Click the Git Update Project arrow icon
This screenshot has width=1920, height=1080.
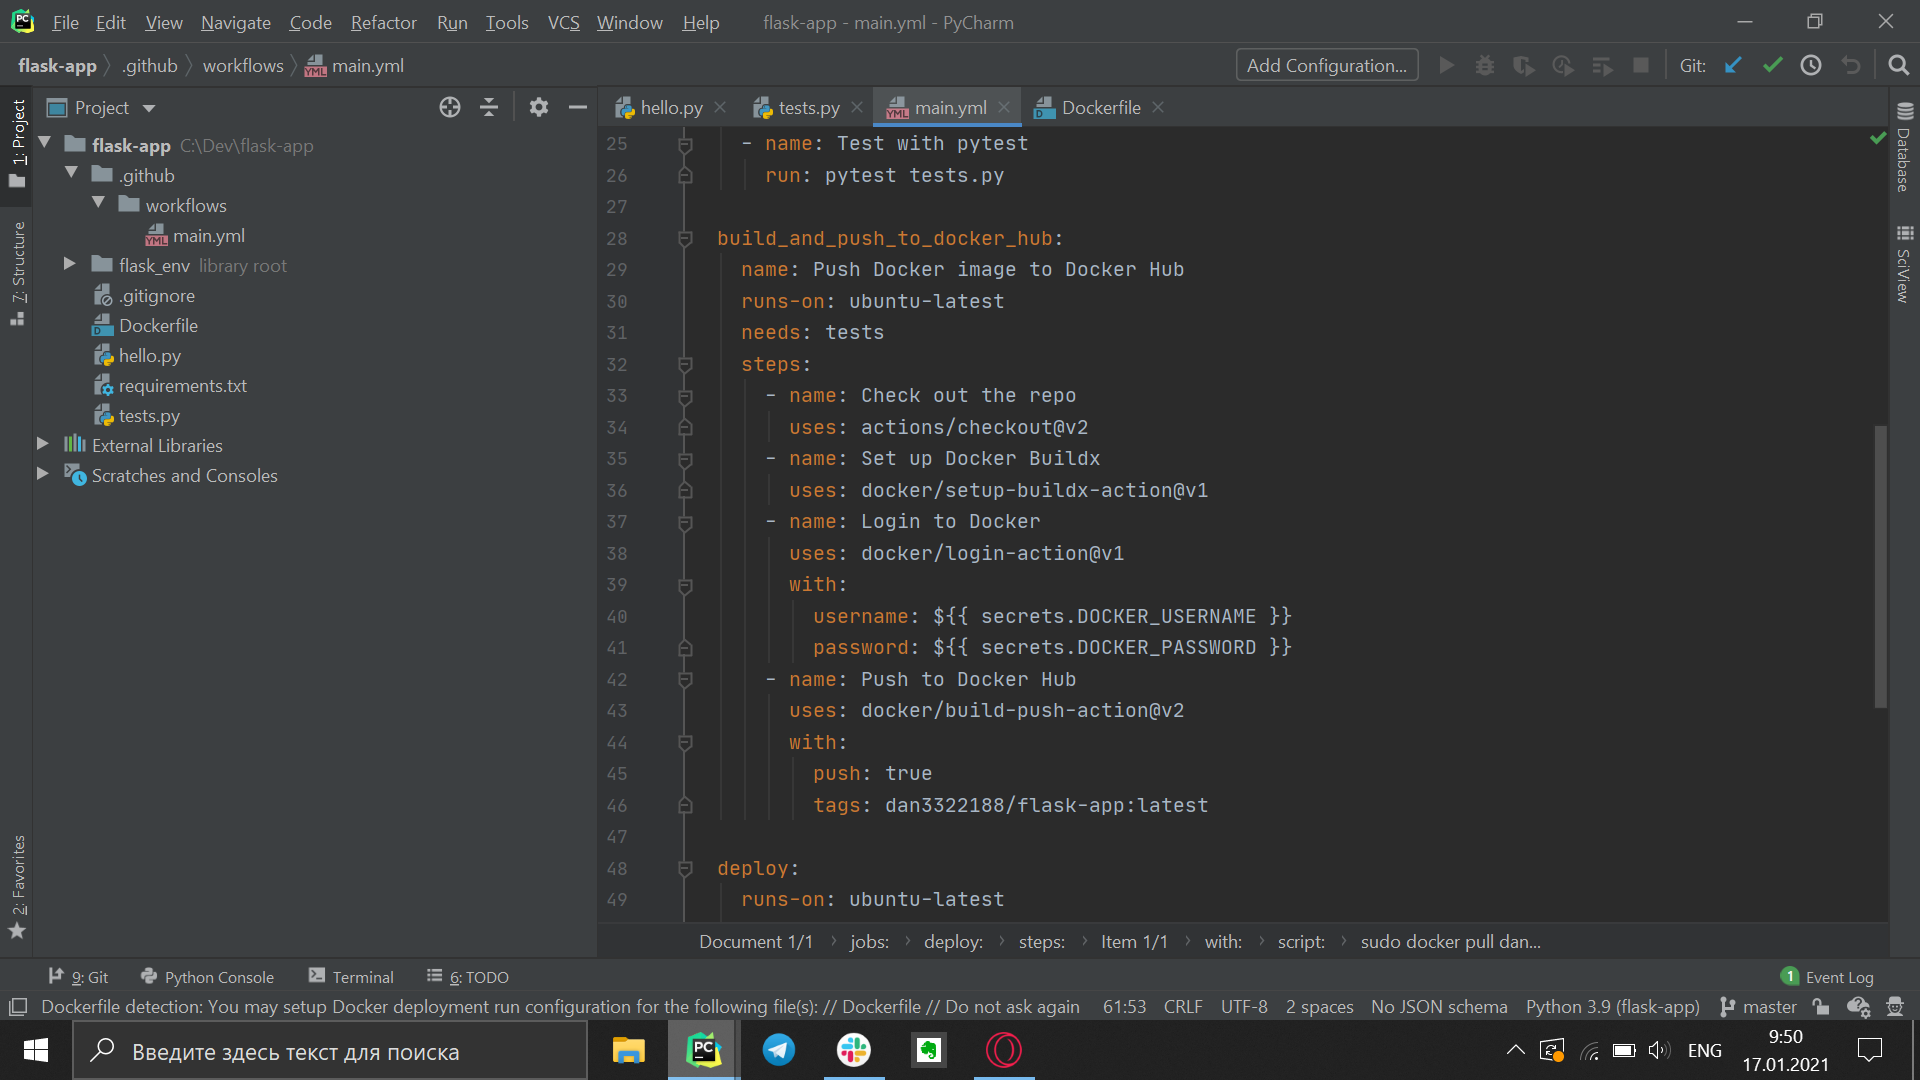(1733, 66)
